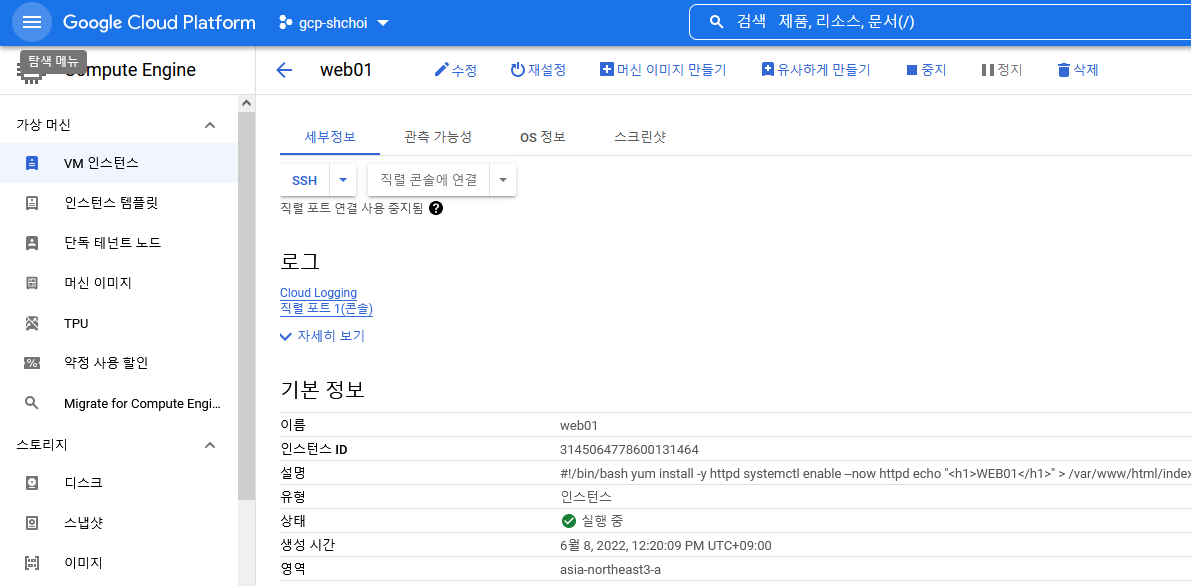Click the 스냅샷 sidebar icon

coord(31,523)
